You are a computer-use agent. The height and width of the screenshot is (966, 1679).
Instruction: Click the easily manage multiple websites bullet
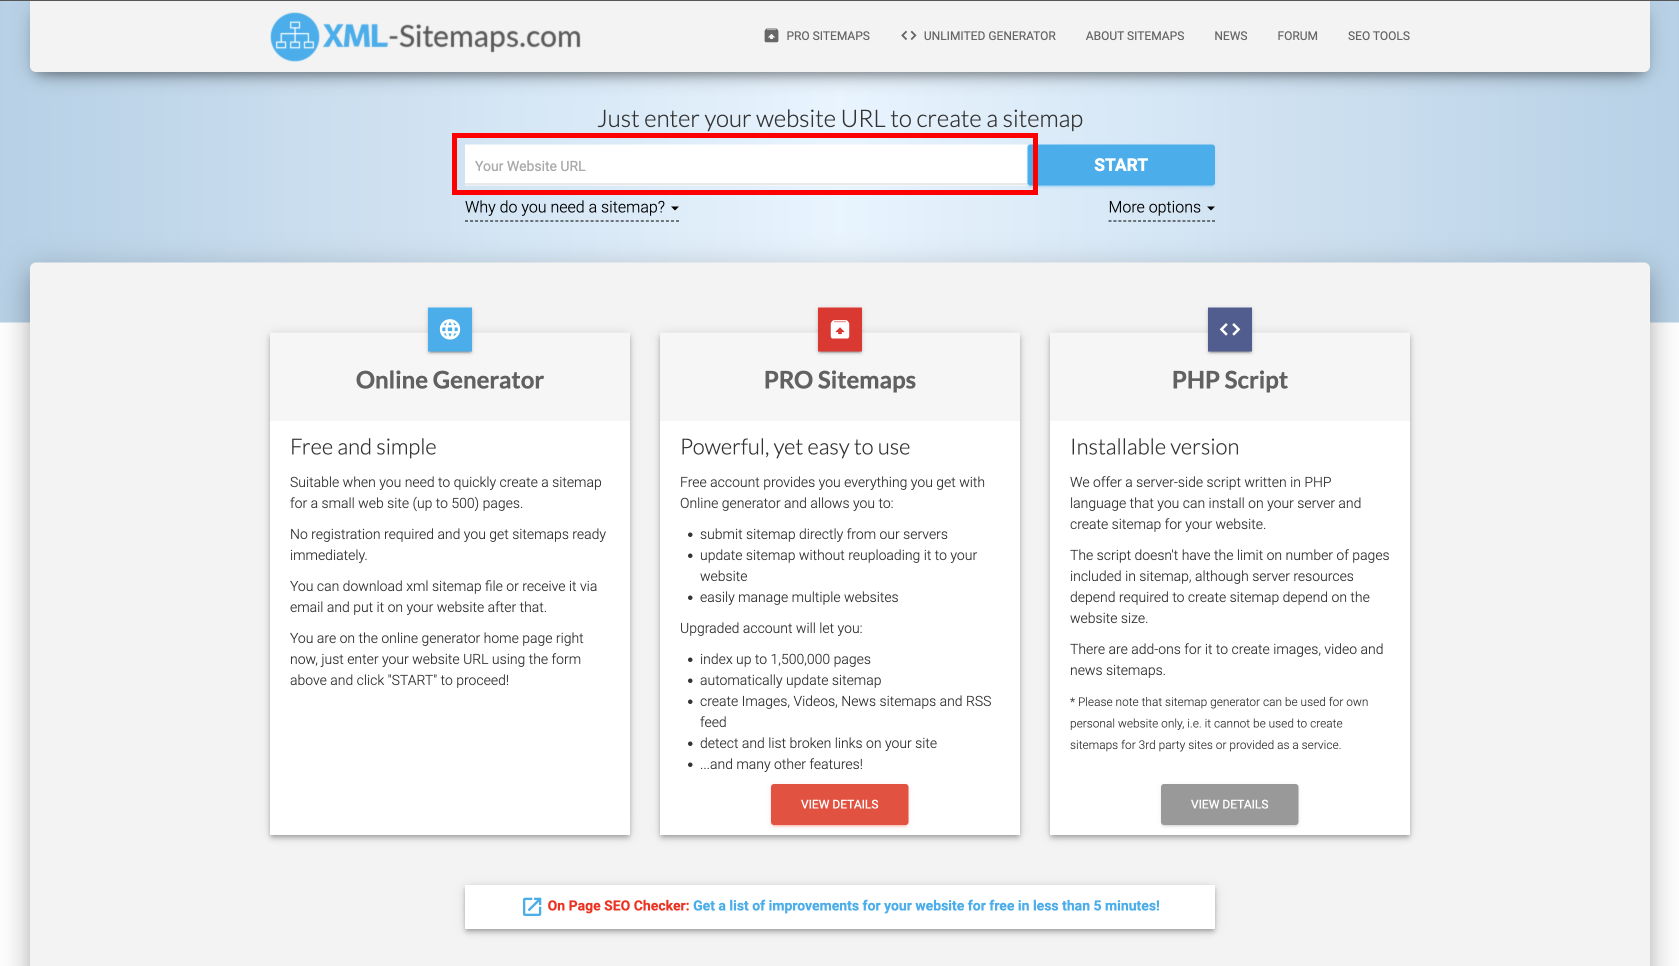click(799, 598)
